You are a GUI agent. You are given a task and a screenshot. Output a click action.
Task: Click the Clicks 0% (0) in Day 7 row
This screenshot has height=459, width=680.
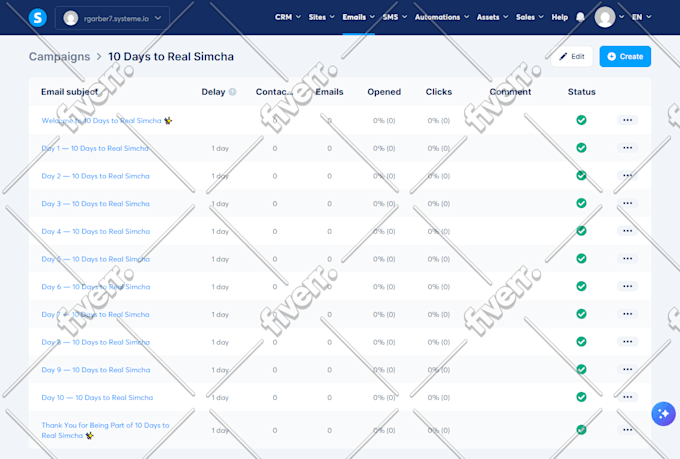(x=438, y=315)
